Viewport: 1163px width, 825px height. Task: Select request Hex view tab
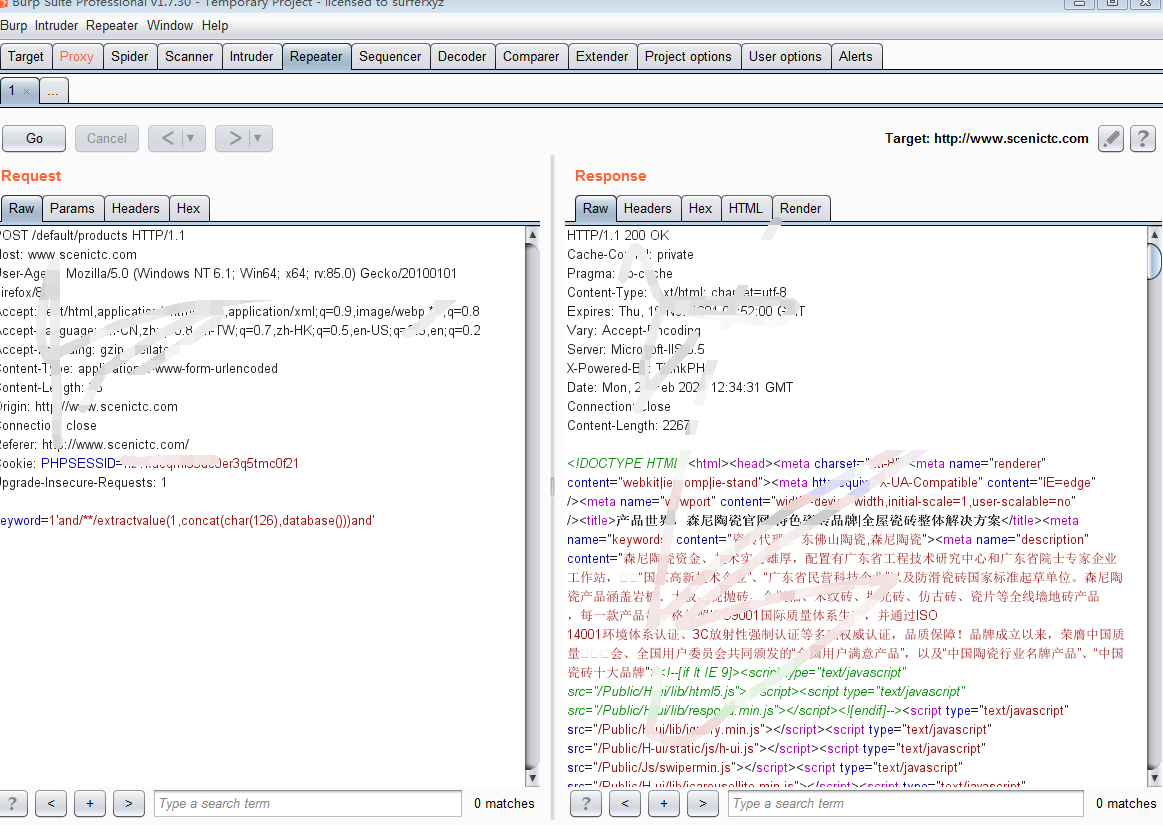(x=188, y=208)
